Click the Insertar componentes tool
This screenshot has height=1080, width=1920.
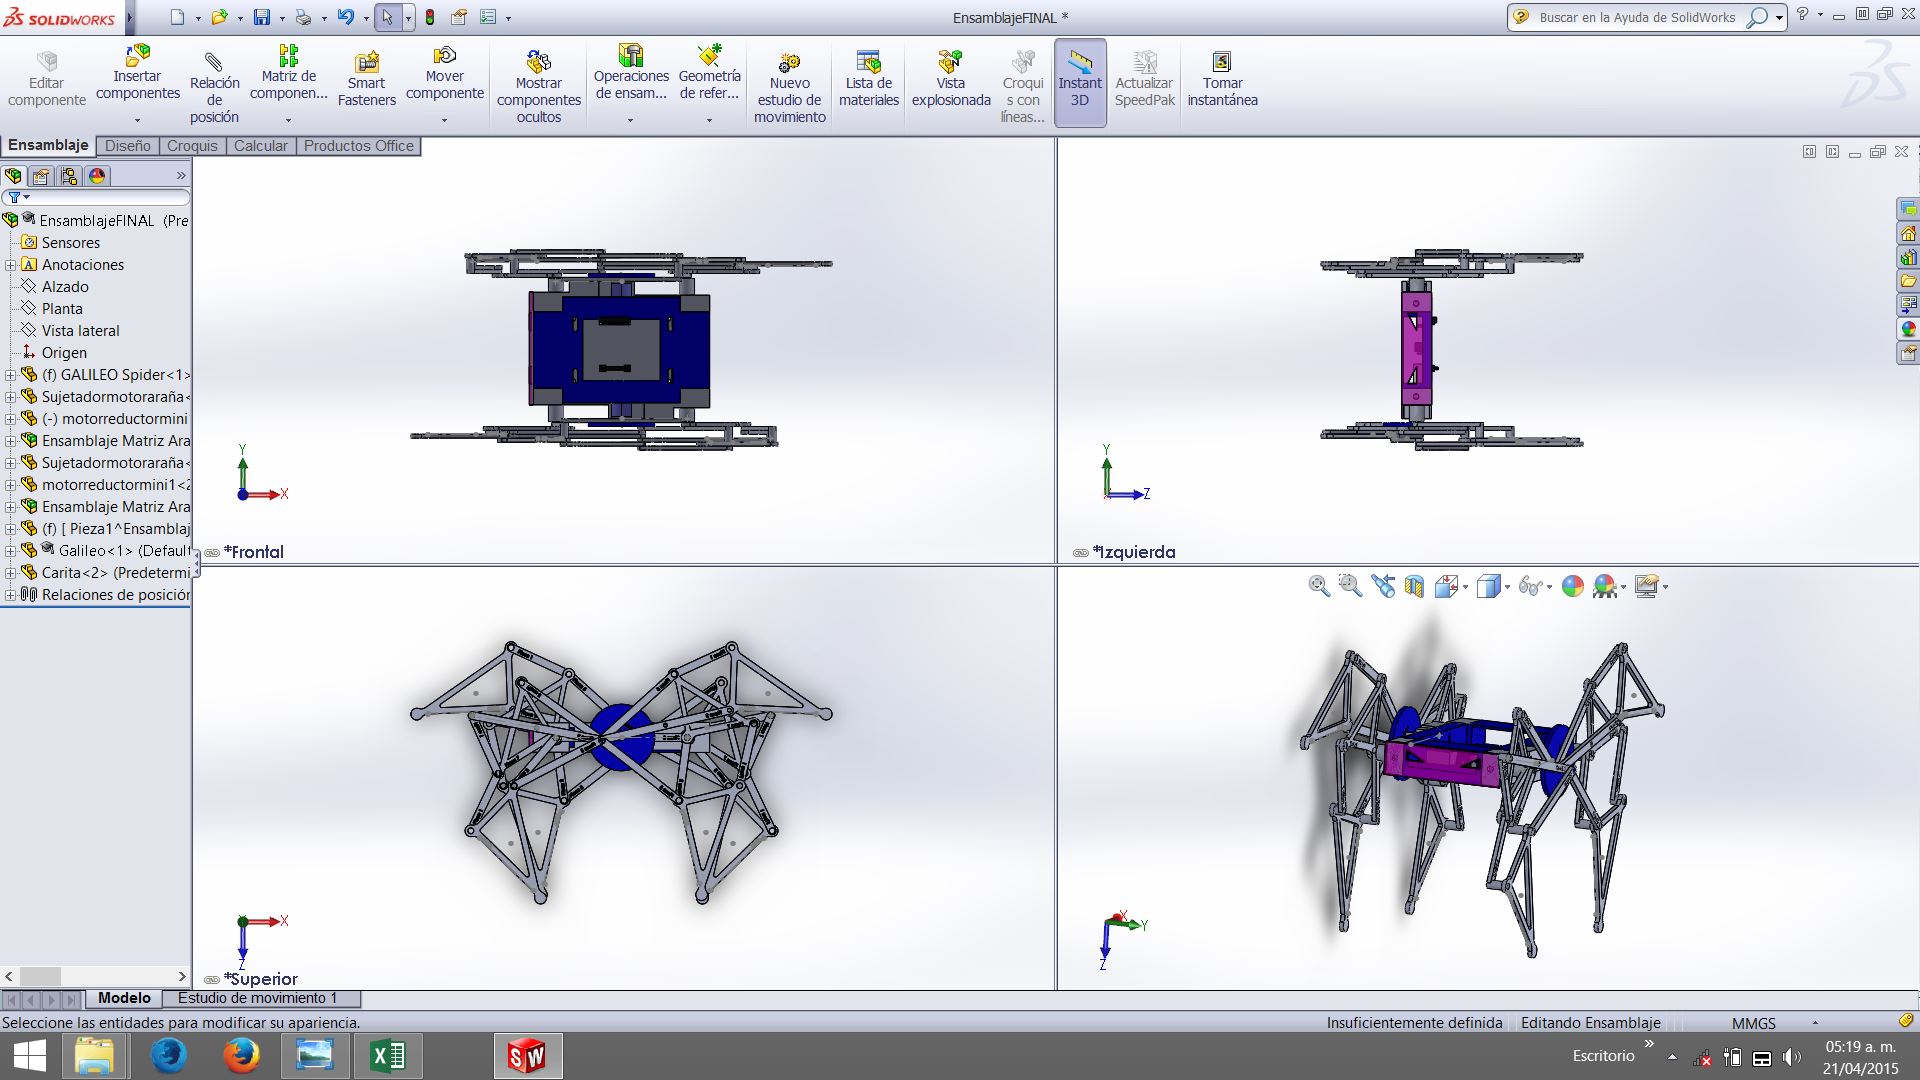point(137,73)
